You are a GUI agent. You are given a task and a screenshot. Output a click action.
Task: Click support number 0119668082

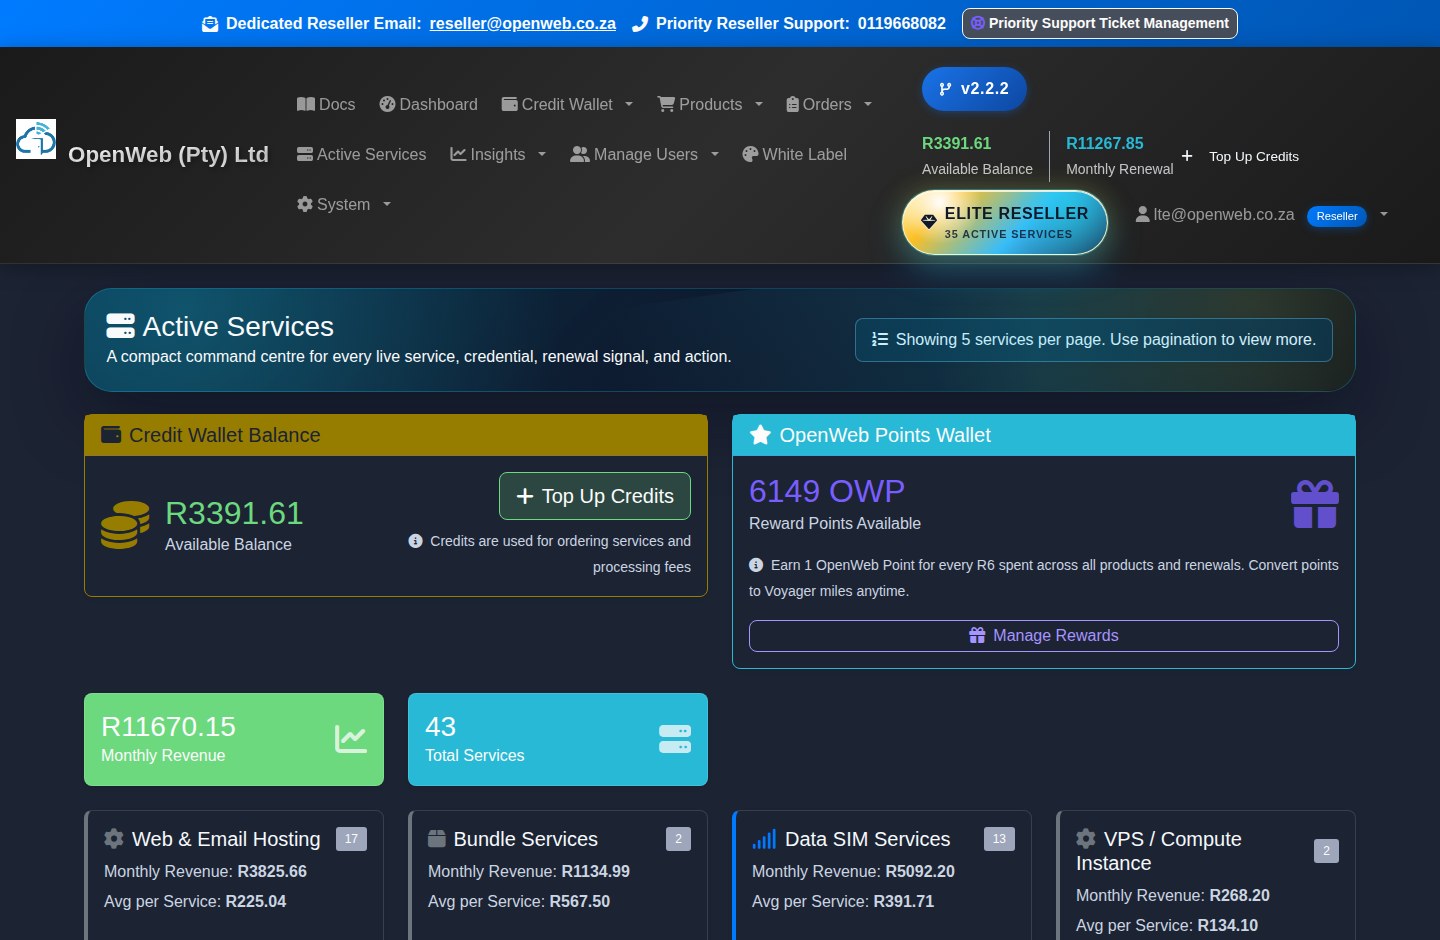click(x=902, y=23)
